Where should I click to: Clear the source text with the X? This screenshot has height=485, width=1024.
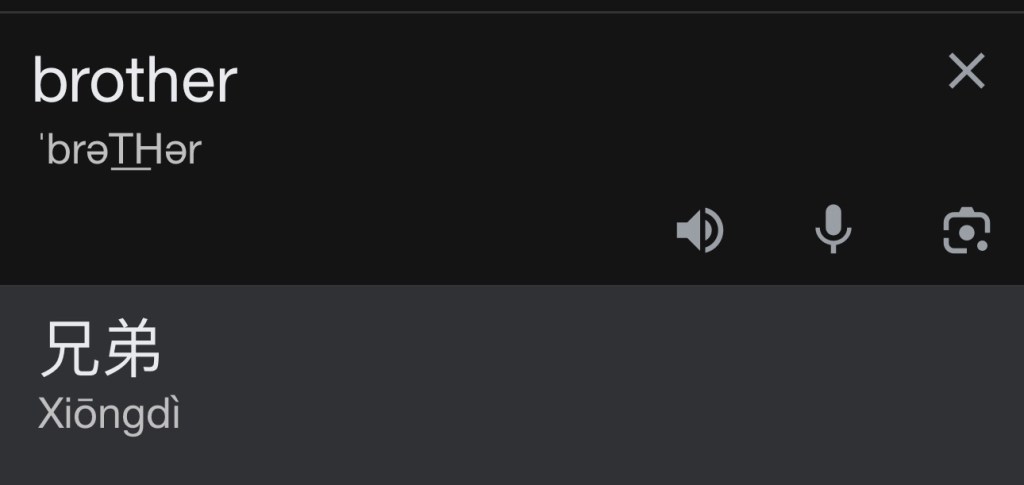(966, 70)
